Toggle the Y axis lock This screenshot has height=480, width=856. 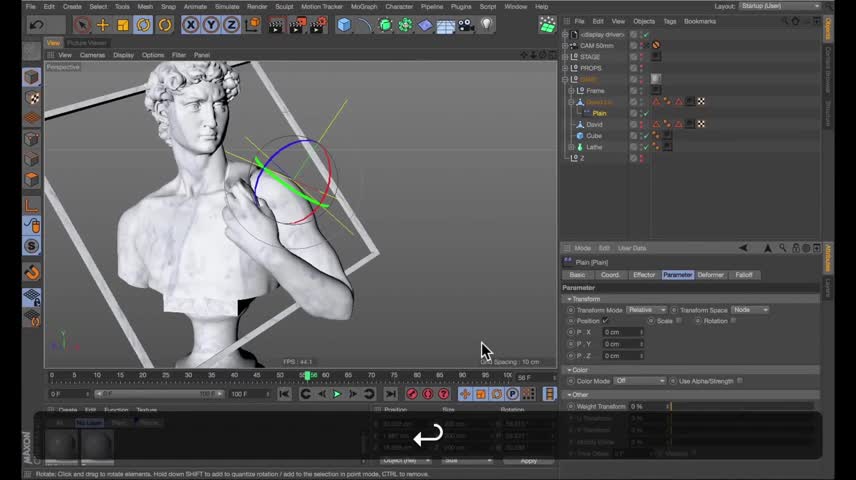[x=211, y=25]
